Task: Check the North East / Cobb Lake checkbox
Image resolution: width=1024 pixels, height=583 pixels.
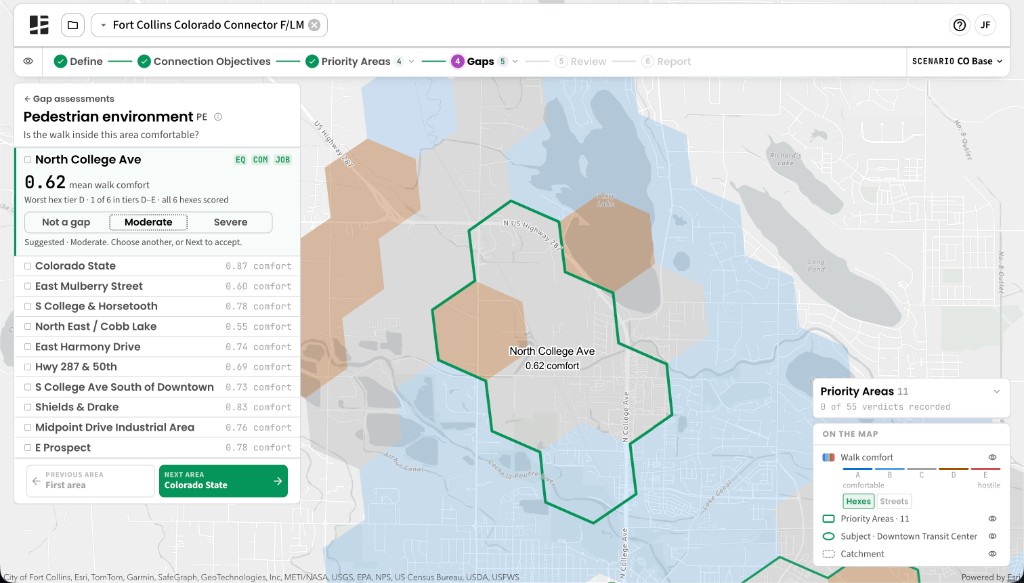Action: point(27,326)
